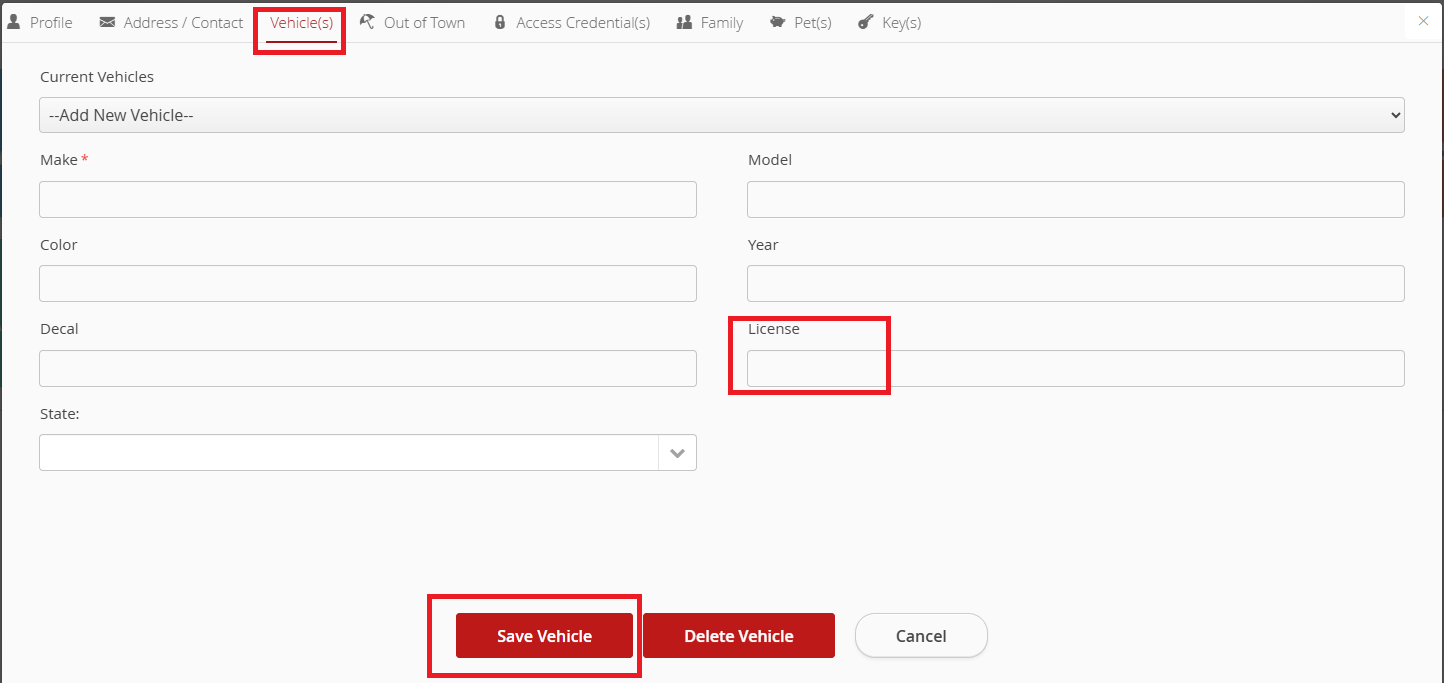Viewport: 1444px width, 683px height.
Task: Switch to the Family tab
Action: coord(709,21)
